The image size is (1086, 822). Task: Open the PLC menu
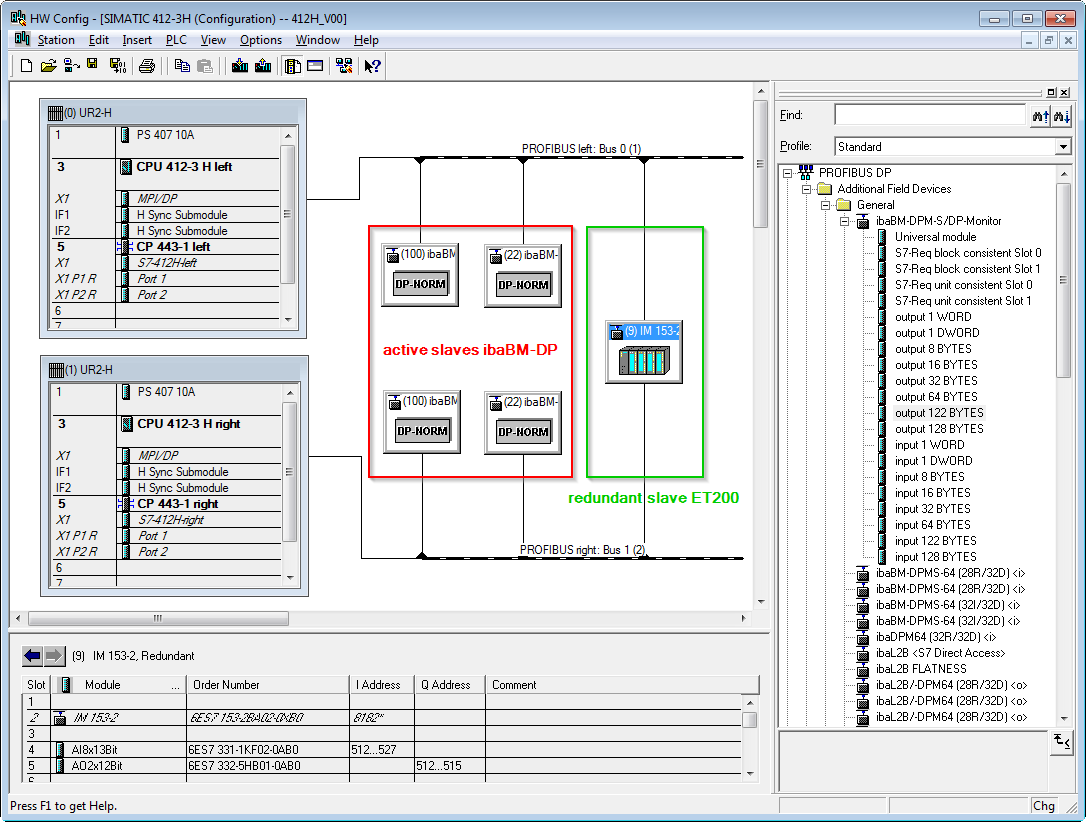[176, 40]
